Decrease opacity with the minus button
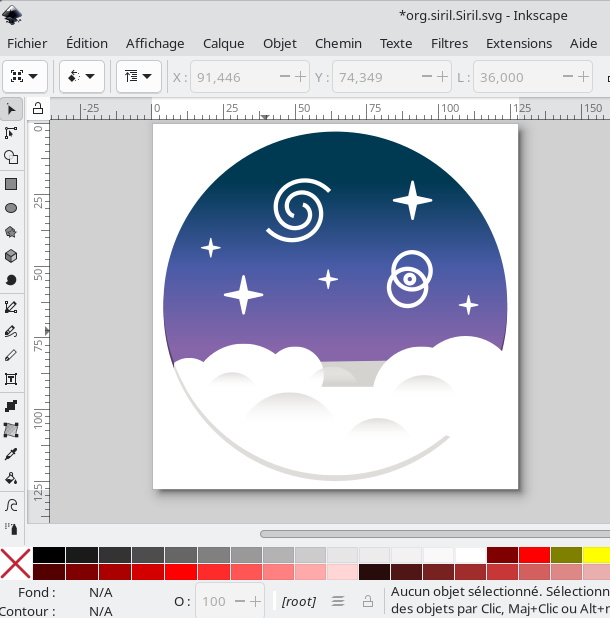Screen dimensions: 610x618 (x=240, y=601)
